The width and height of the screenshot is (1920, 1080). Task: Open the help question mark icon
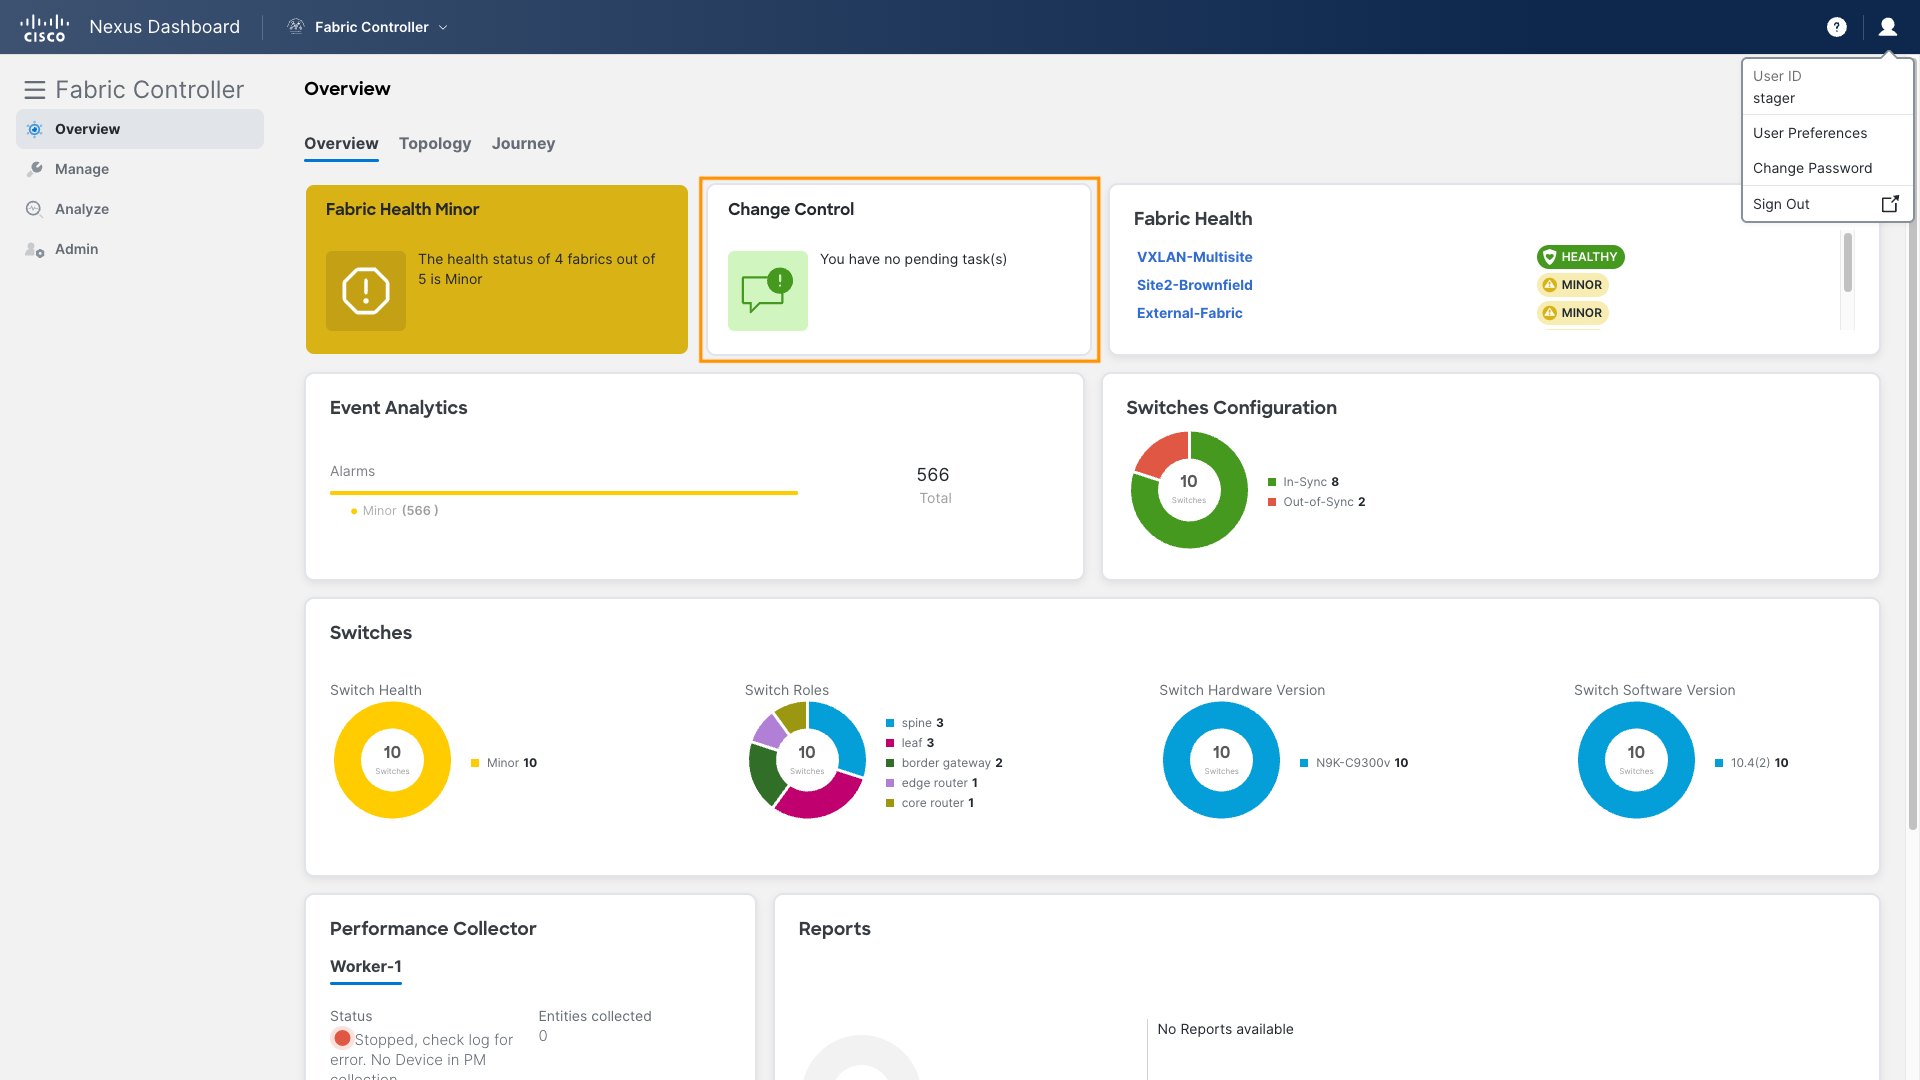pos(1837,27)
